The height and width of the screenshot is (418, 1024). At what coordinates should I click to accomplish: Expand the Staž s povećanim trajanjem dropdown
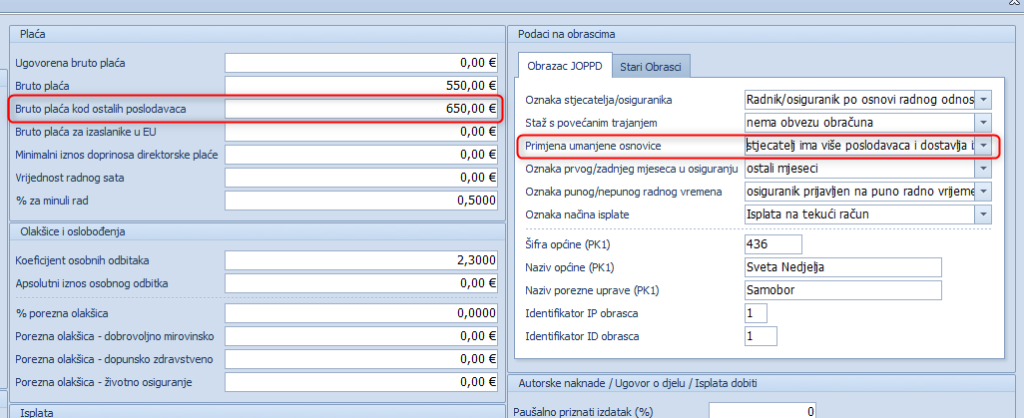(984, 123)
